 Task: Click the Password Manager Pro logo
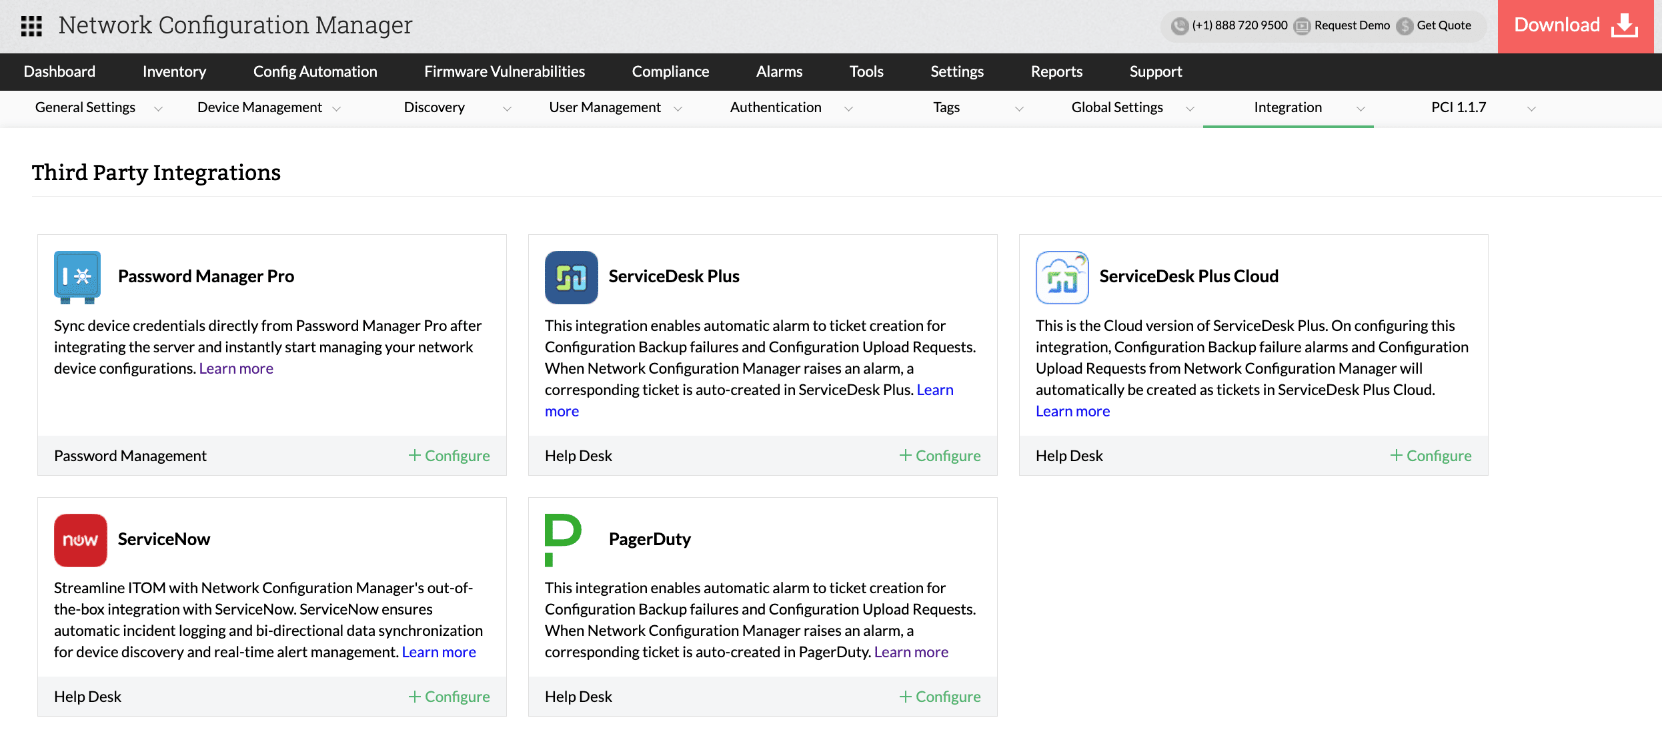click(77, 277)
